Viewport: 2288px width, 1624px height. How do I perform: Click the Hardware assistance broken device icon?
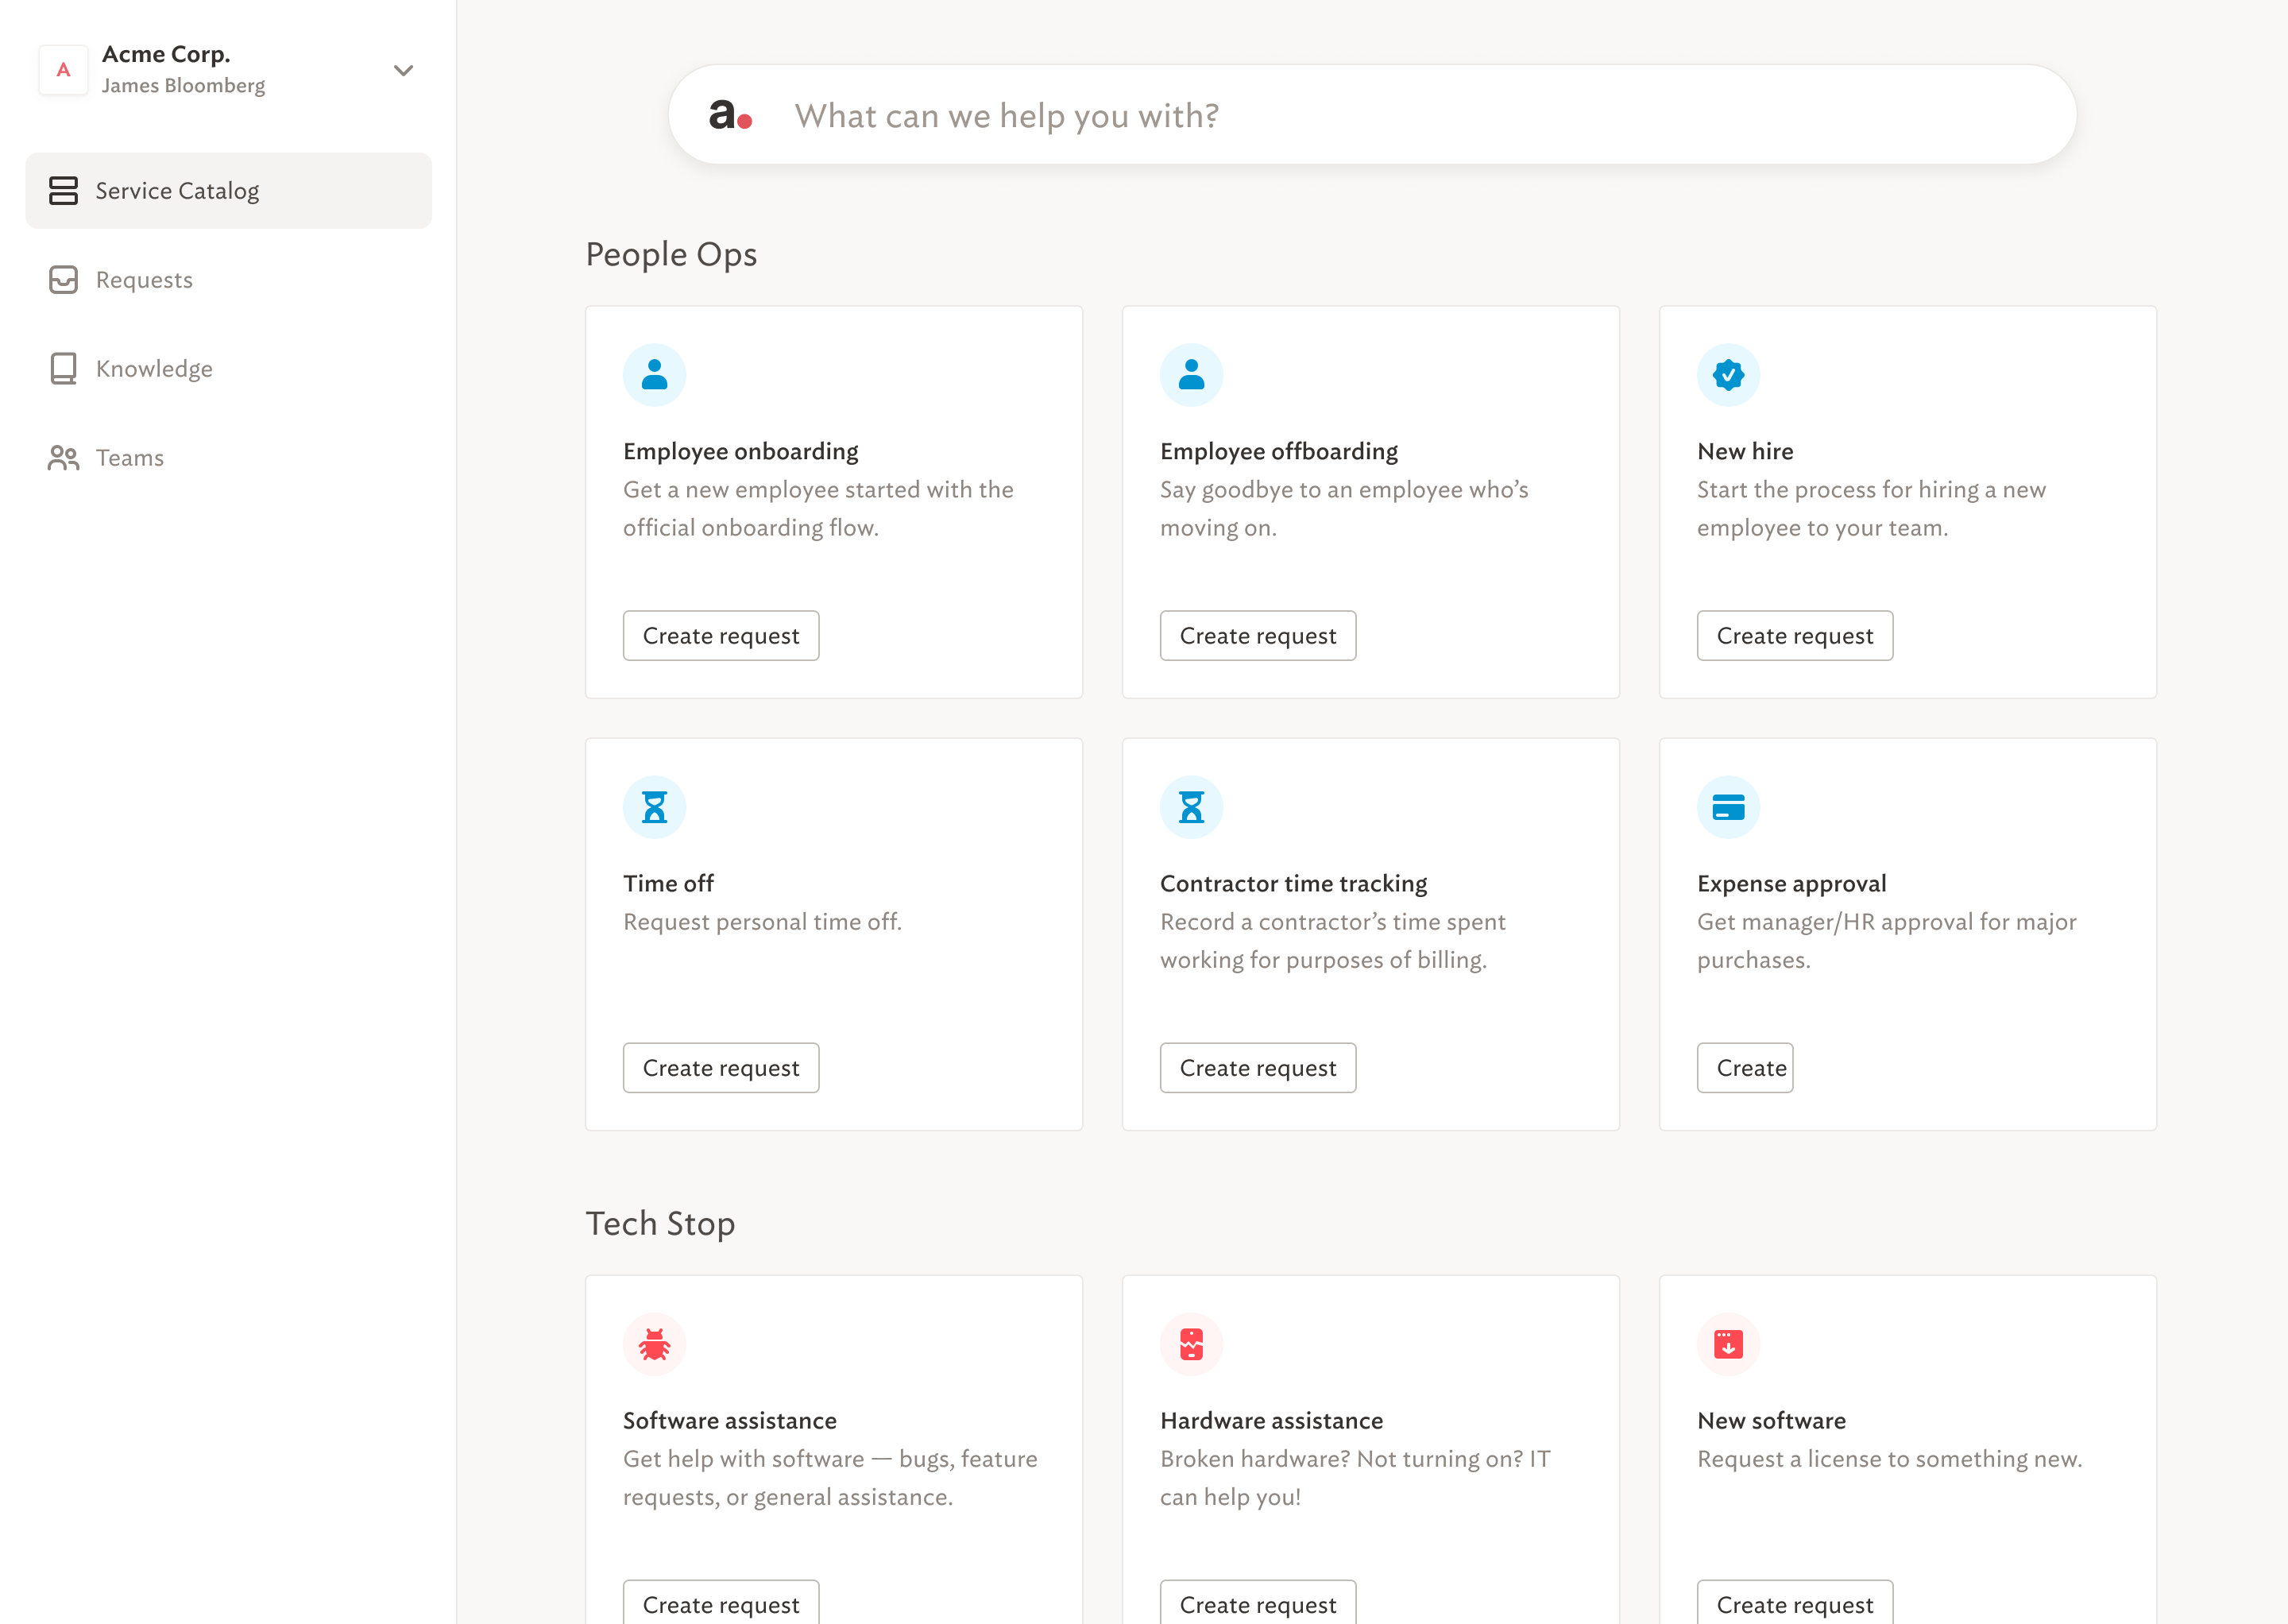(1191, 1344)
